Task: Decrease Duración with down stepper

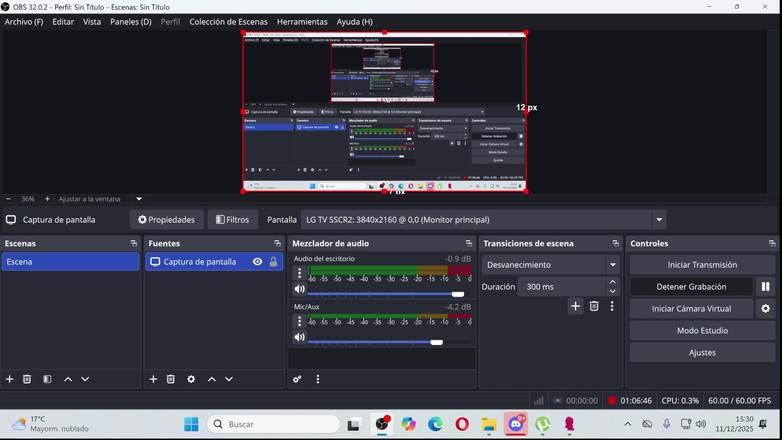Action: 613,291
